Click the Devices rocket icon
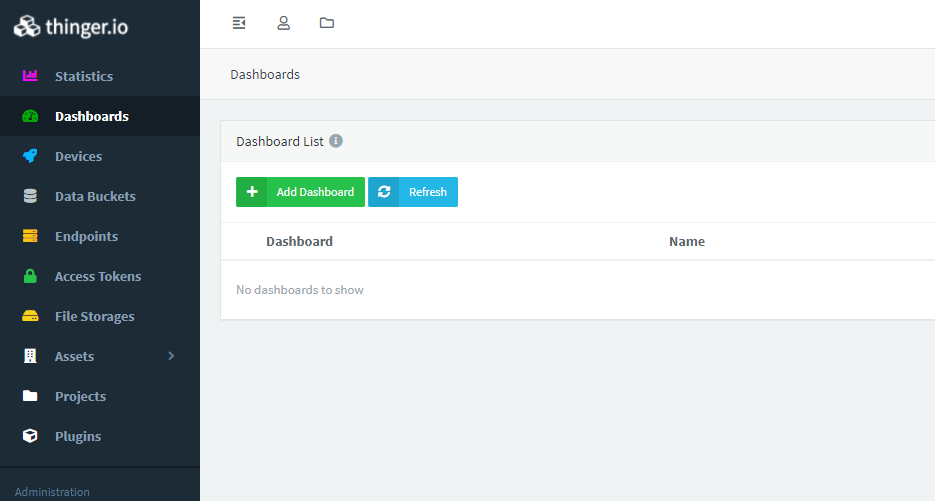Screen dimensions: 935x501 pyautogui.click(x=30, y=156)
